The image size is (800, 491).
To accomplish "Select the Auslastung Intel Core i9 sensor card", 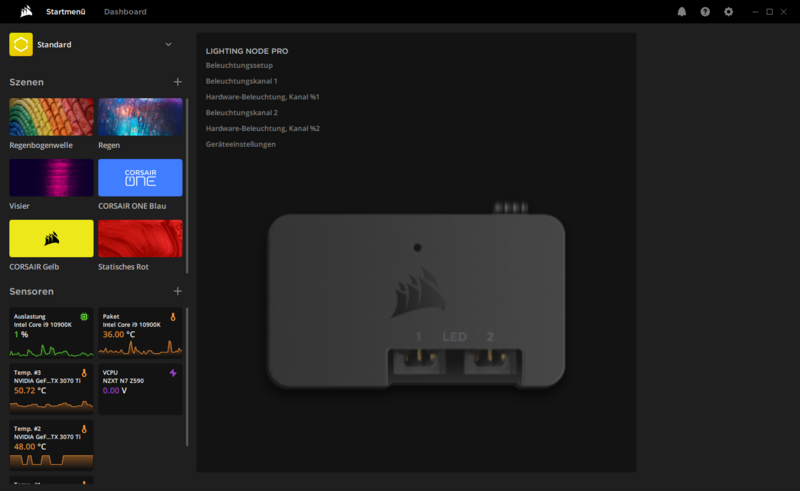I will 51,333.
